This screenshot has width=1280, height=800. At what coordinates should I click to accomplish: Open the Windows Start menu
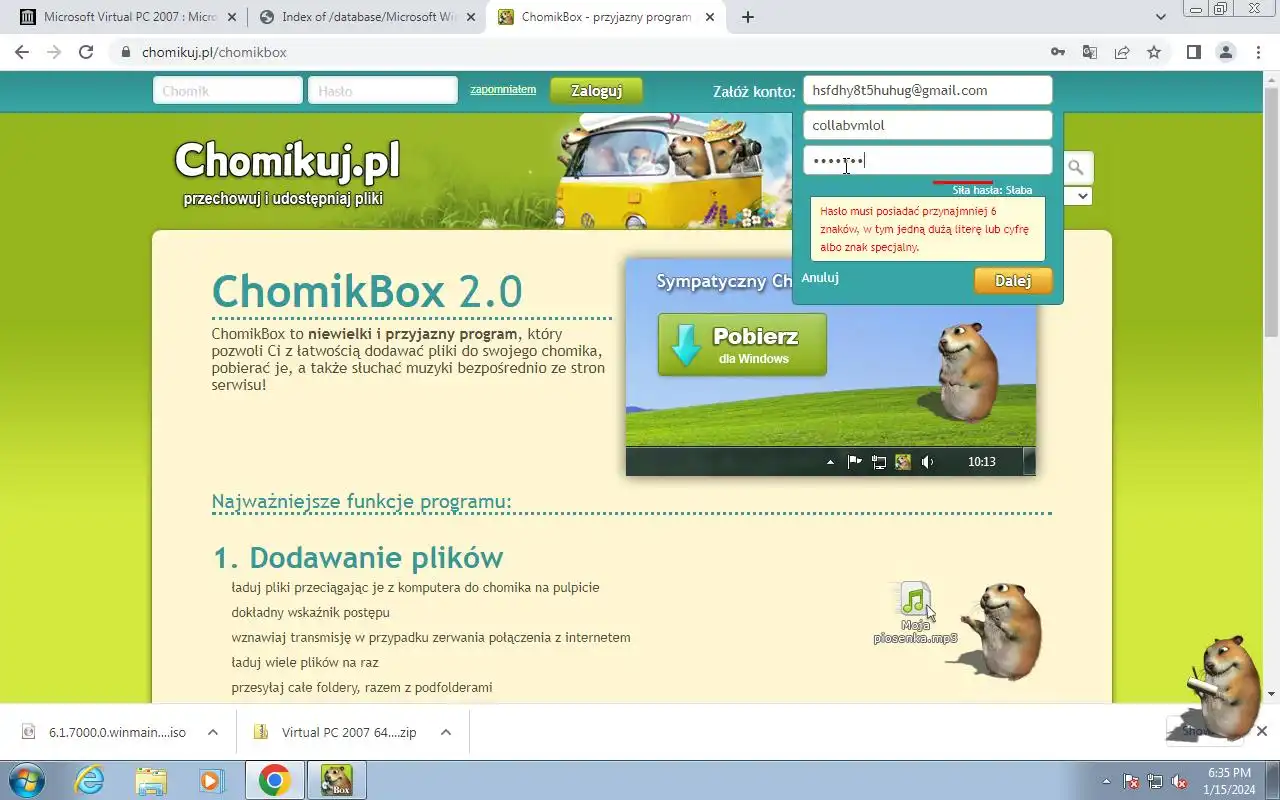[x=25, y=780]
